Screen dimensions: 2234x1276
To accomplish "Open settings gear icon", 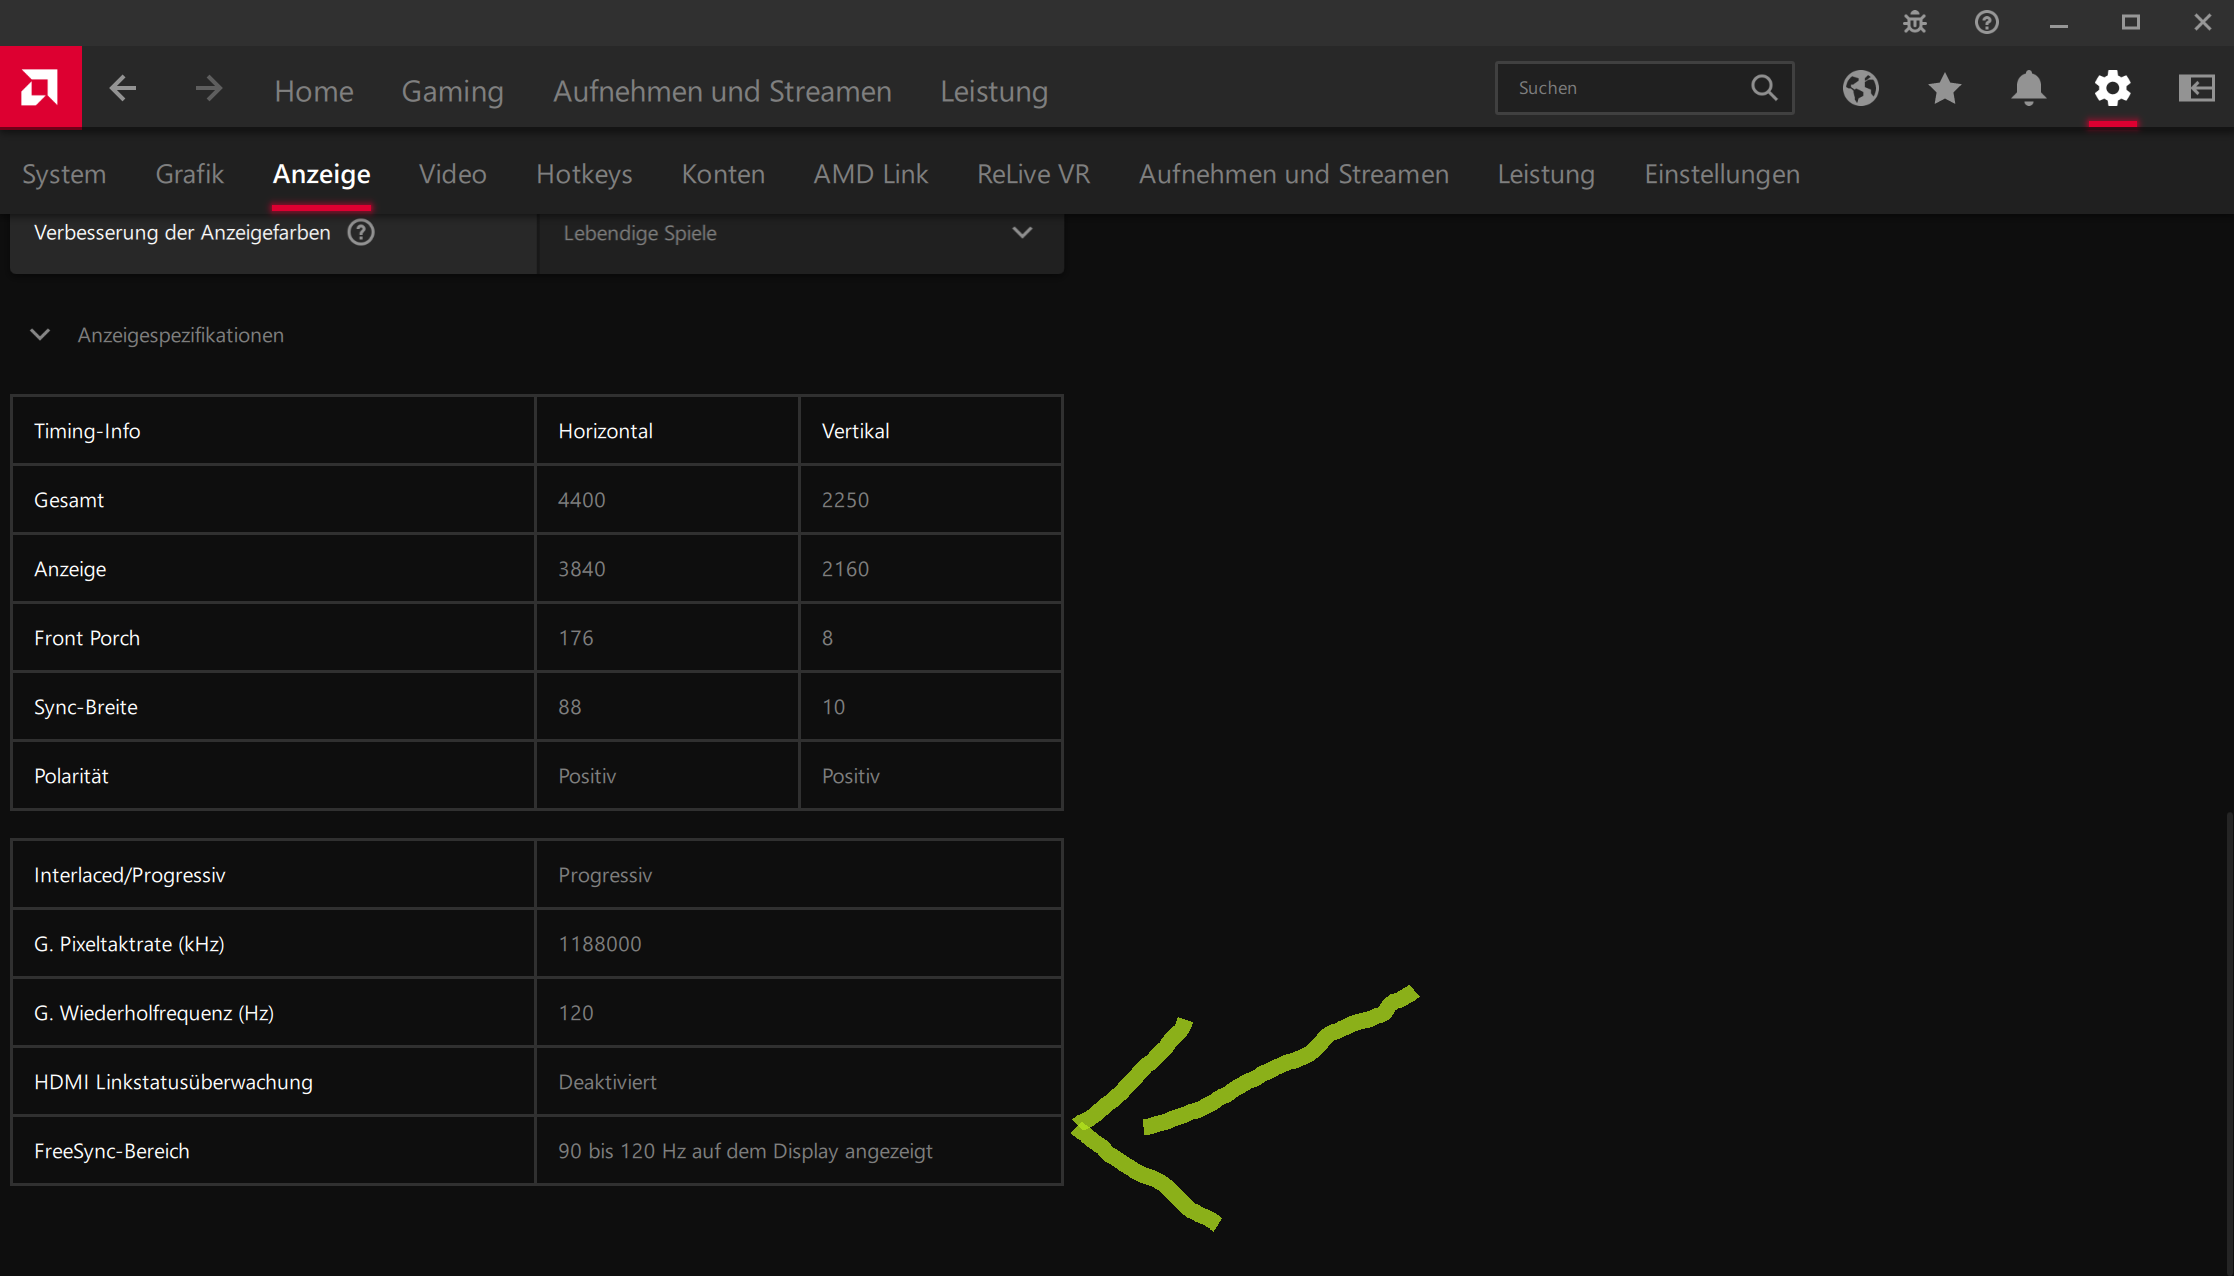I will 2112,89.
